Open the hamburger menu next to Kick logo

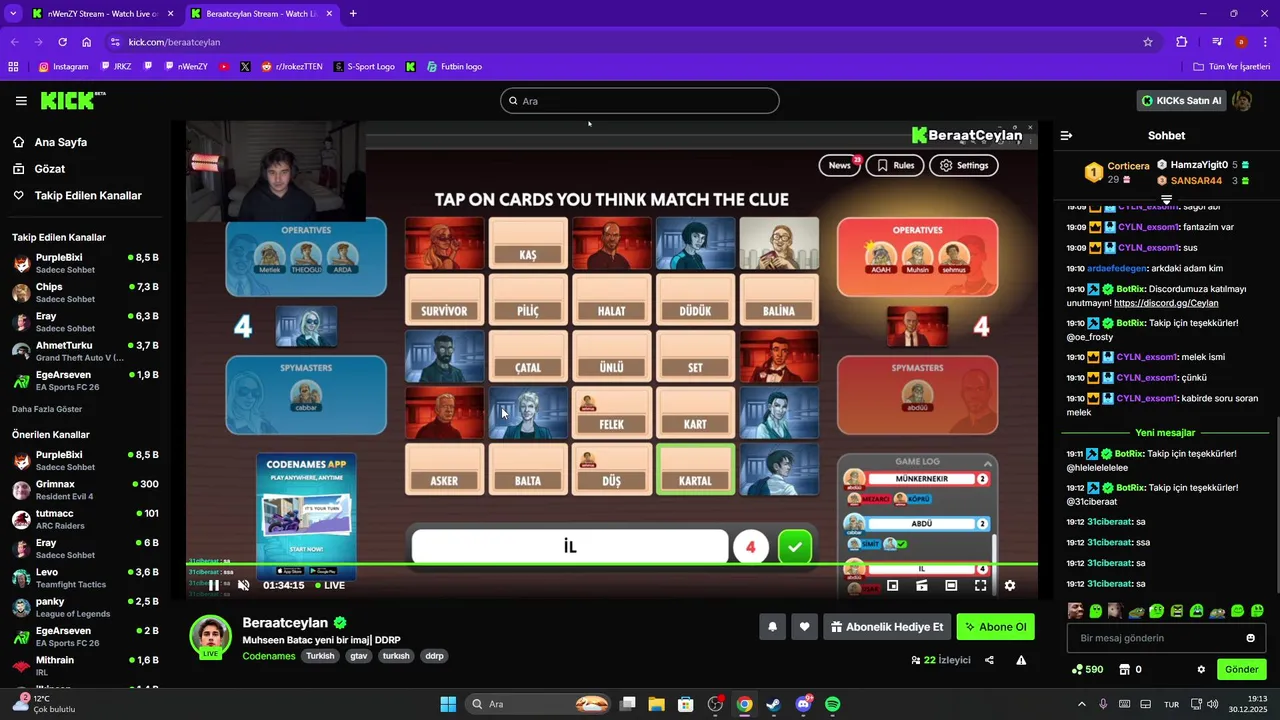coord(21,101)
